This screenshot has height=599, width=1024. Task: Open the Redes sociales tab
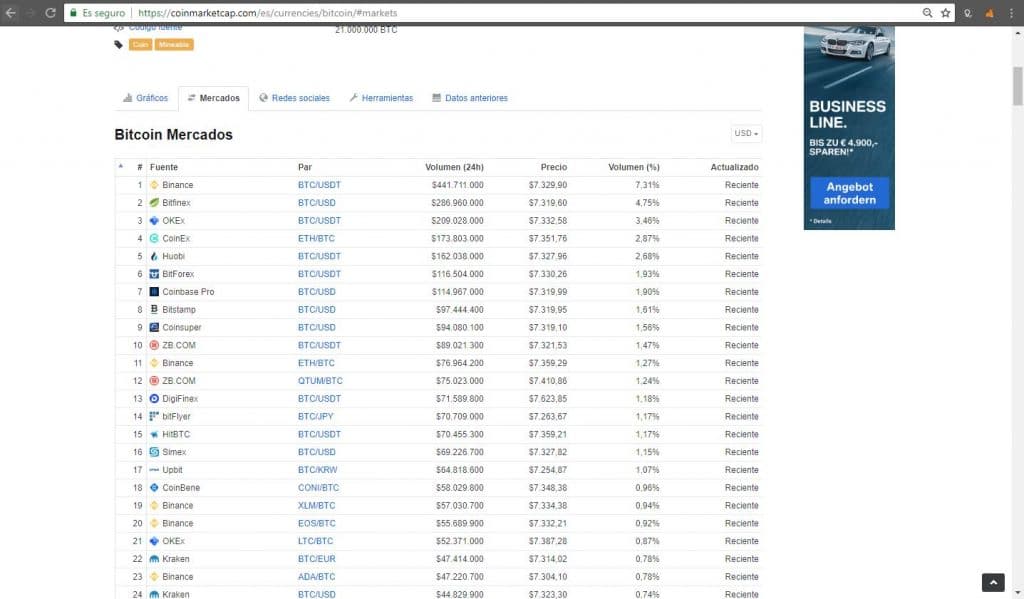(x=295, y=98)
